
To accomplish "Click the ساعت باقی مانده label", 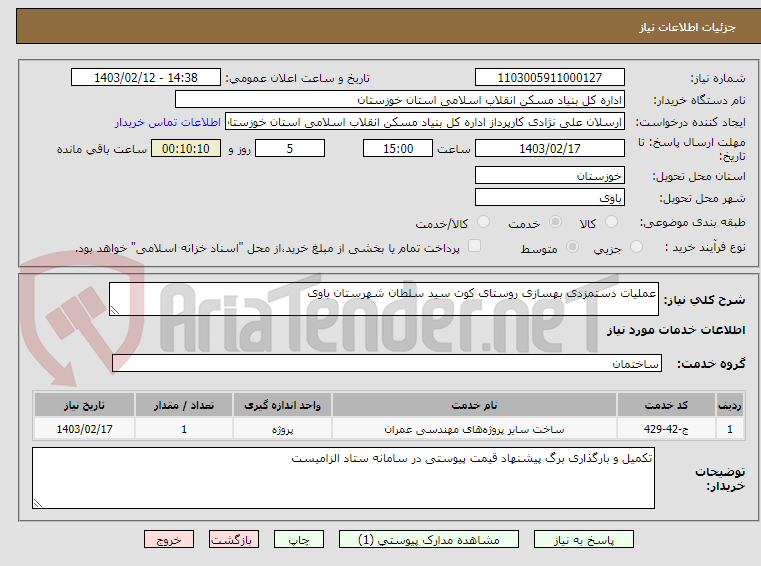I will [102, 149].
